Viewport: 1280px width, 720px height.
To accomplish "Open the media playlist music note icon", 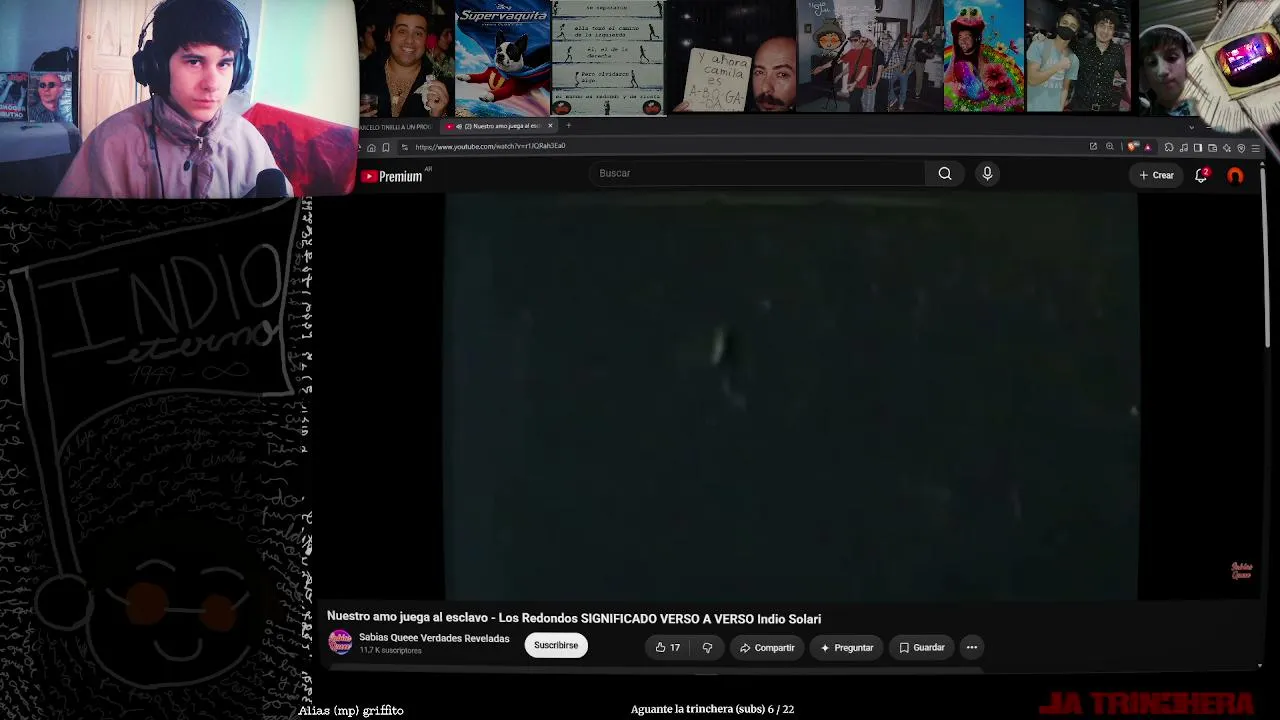I will pyautogui.click(x=1184, y=147).
